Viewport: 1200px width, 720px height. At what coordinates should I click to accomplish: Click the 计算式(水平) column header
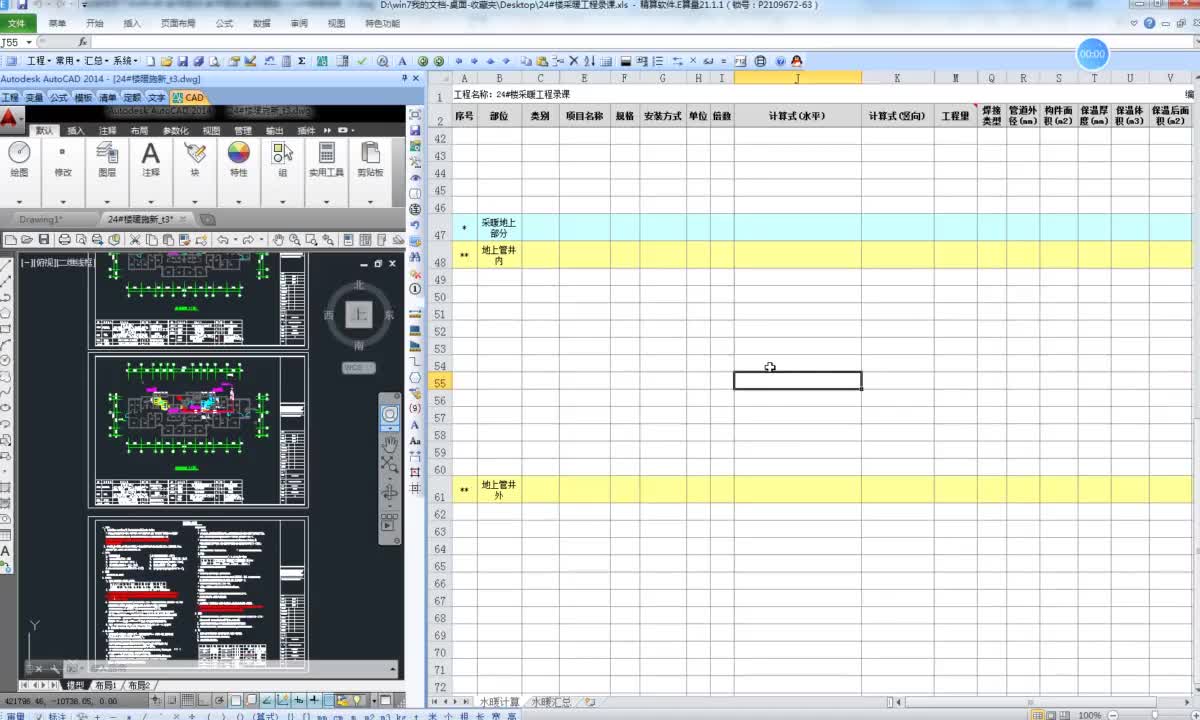click(x=797, y=116)
